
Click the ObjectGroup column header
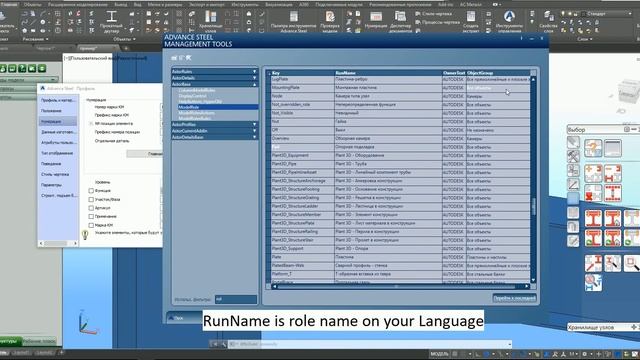coord(498,73)
